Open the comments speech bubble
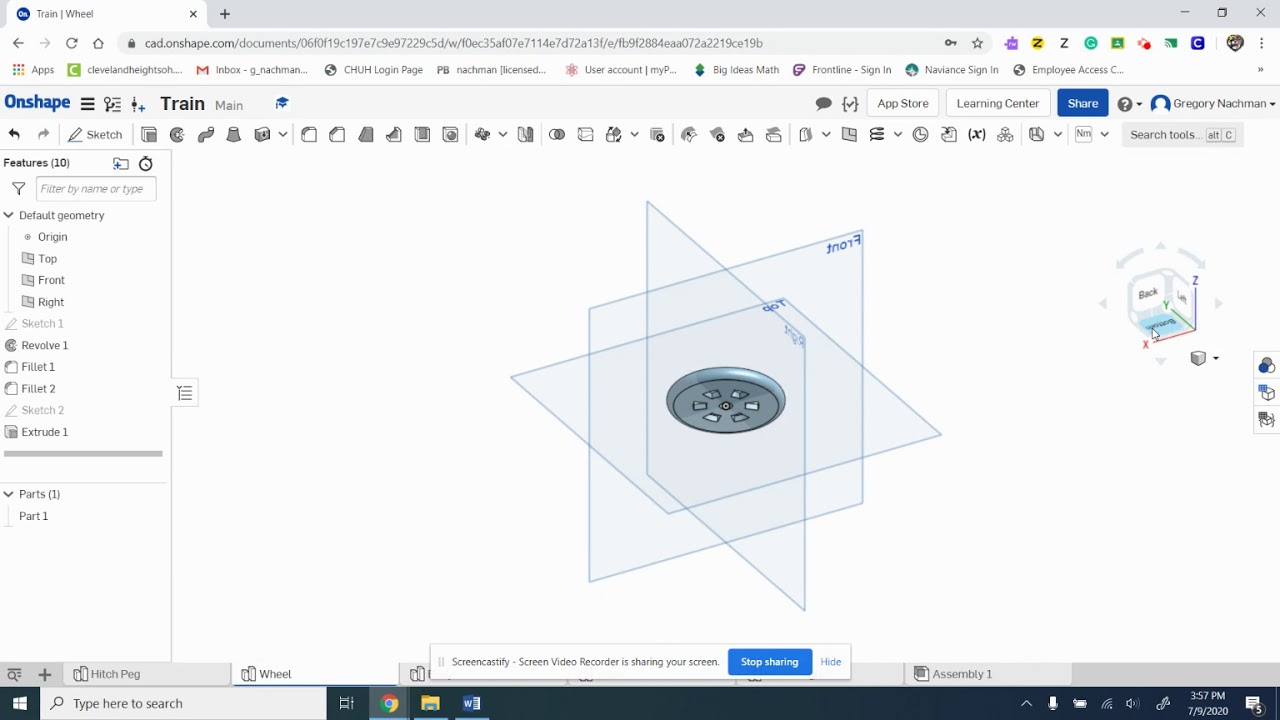The image size is (1280, 720). point(824,104)
